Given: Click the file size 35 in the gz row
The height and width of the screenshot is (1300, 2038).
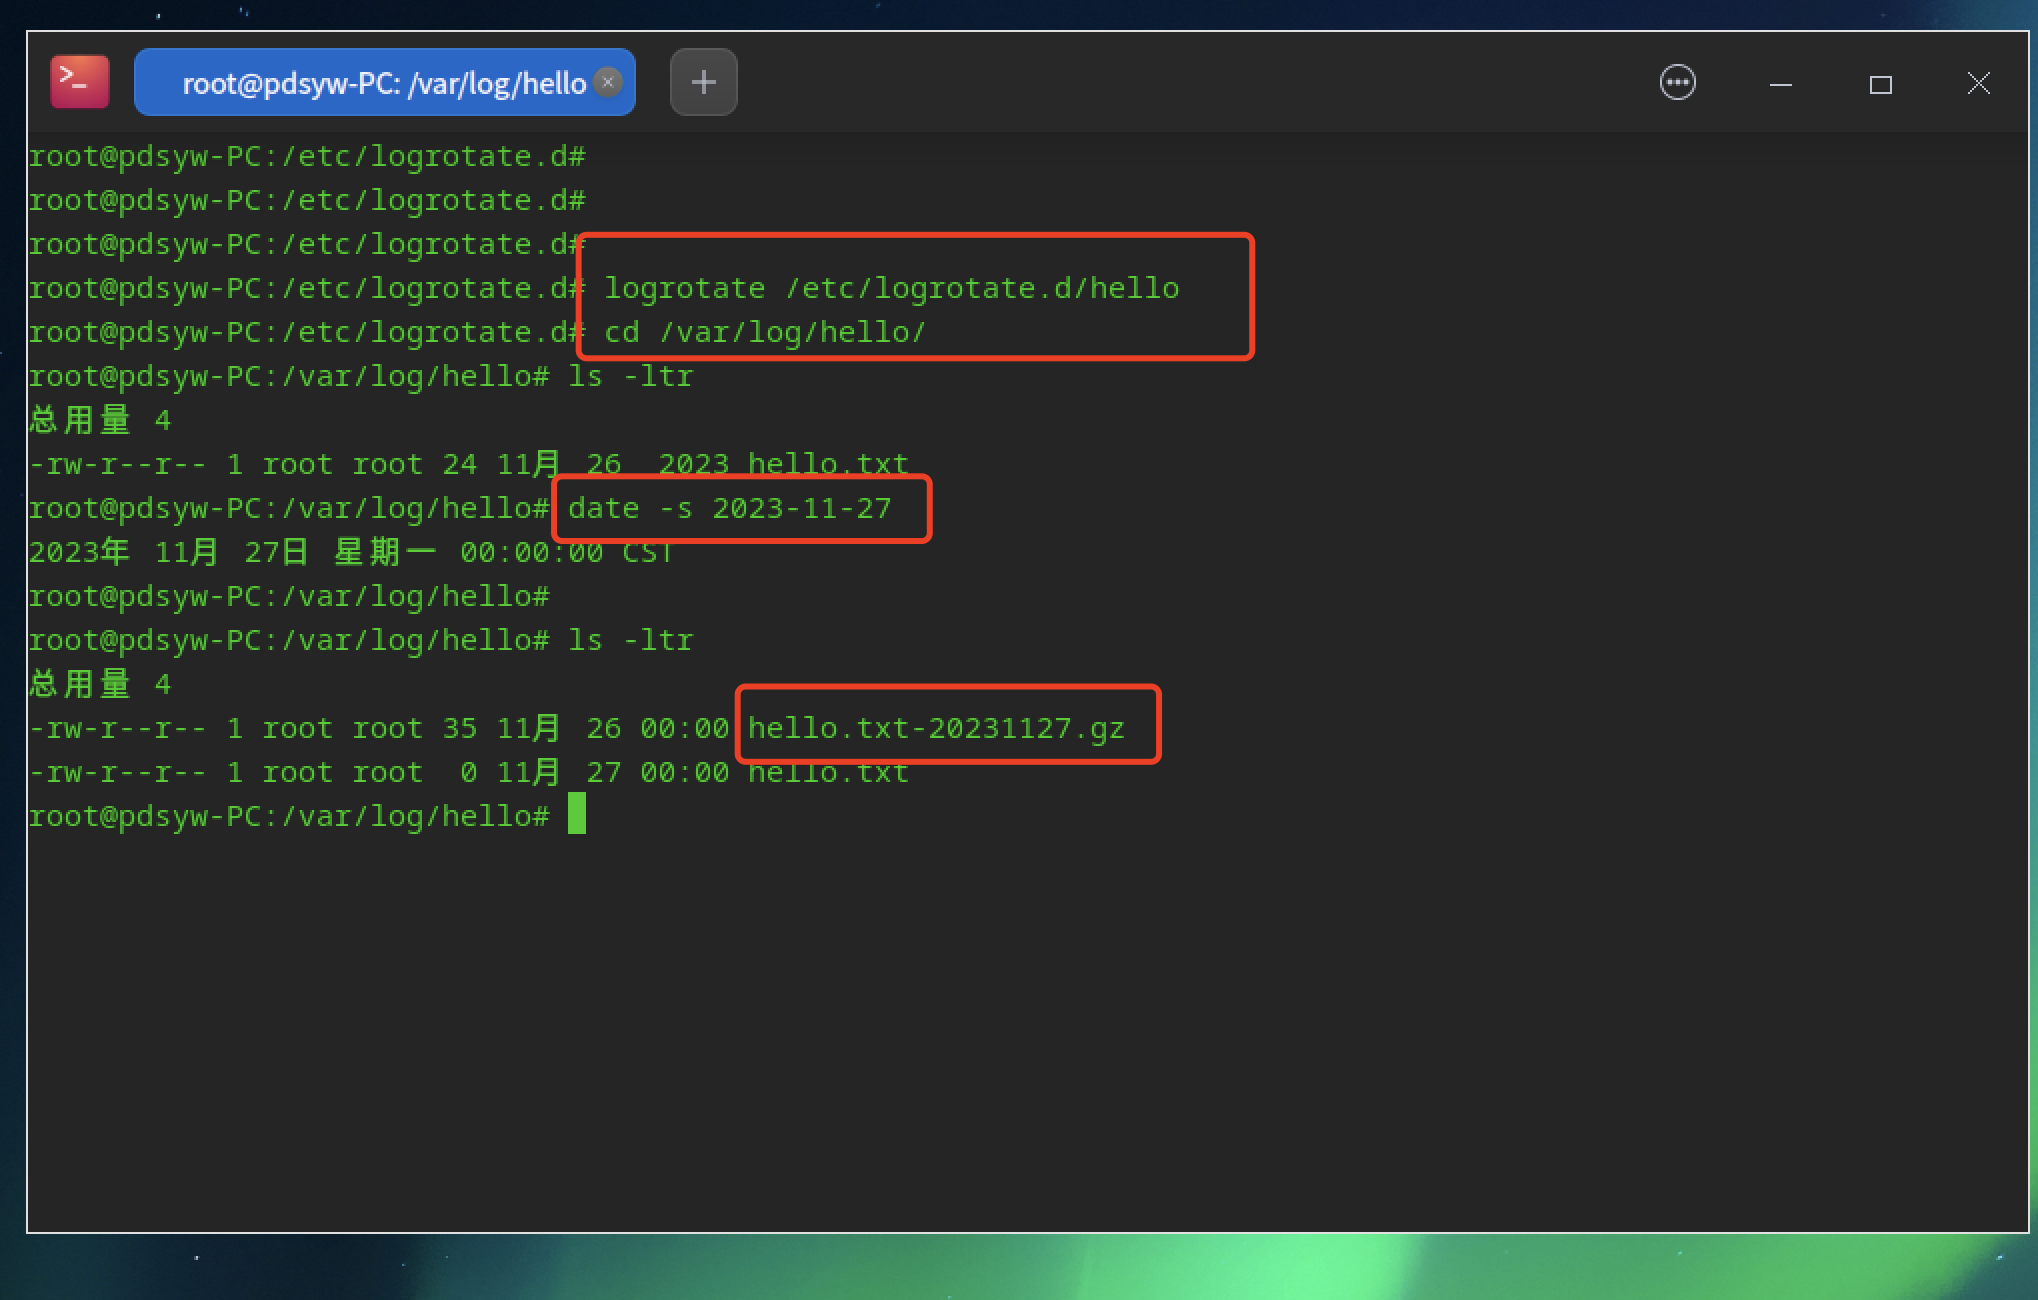Looking at the screenshot, I should 460,728.
